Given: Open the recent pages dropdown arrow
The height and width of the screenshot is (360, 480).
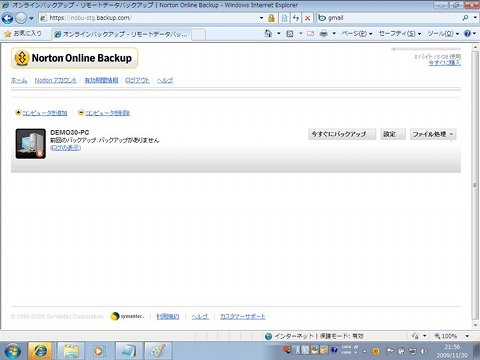Looking at the screenshot, I should coord(31,18).
